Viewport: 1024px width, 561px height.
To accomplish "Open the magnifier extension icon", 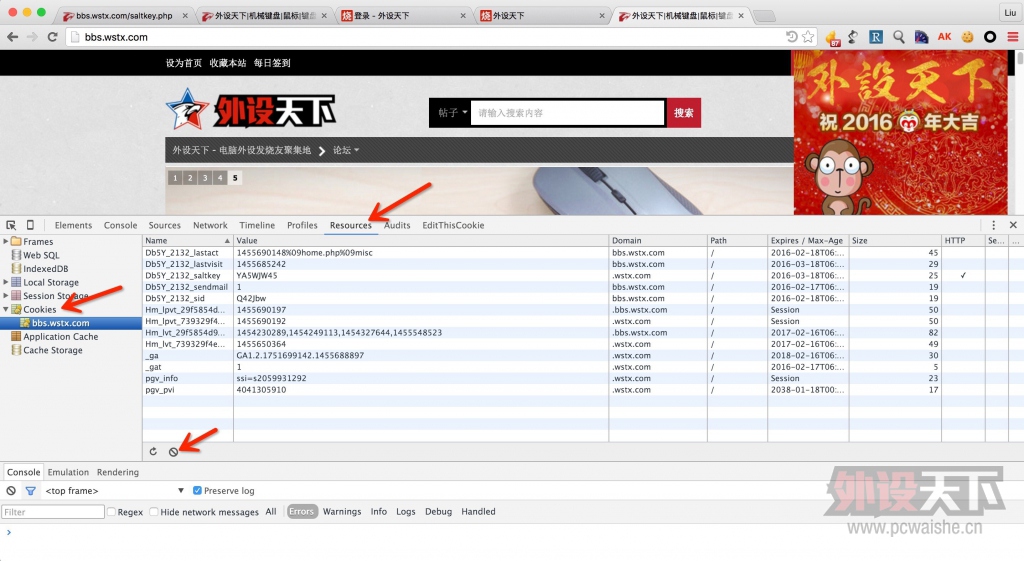I will pyautogui.click(x=899, y=37).
